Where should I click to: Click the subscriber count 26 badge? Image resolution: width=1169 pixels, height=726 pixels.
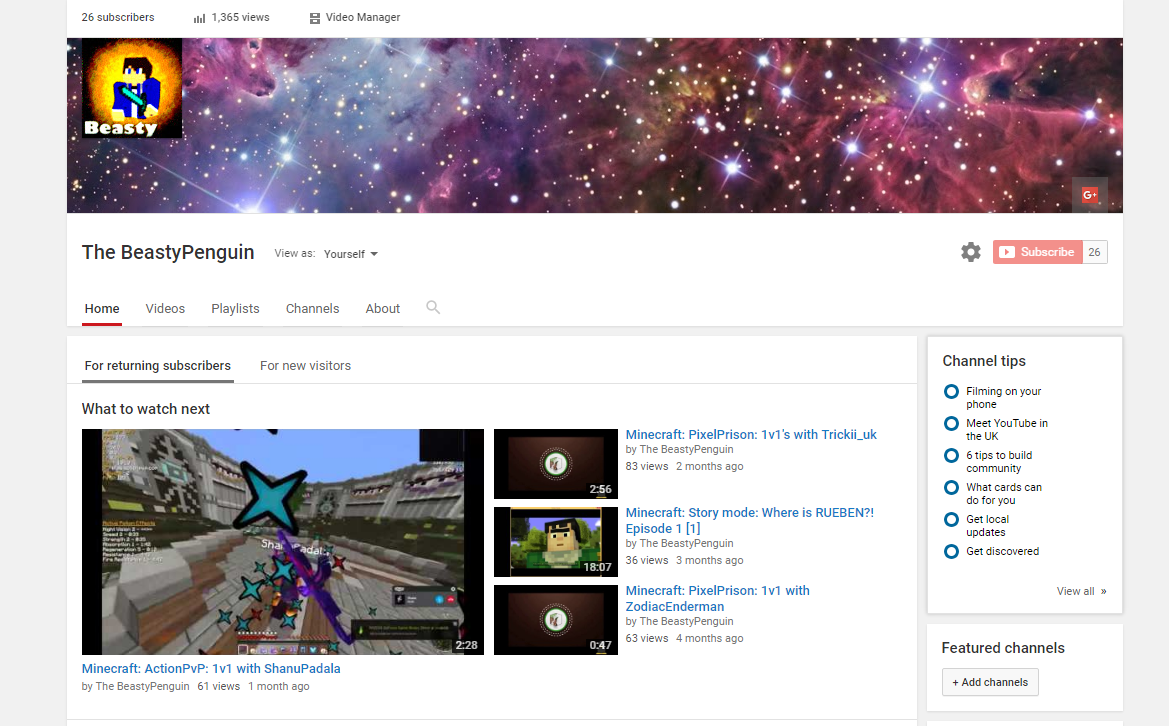(x=1094, y=252)
